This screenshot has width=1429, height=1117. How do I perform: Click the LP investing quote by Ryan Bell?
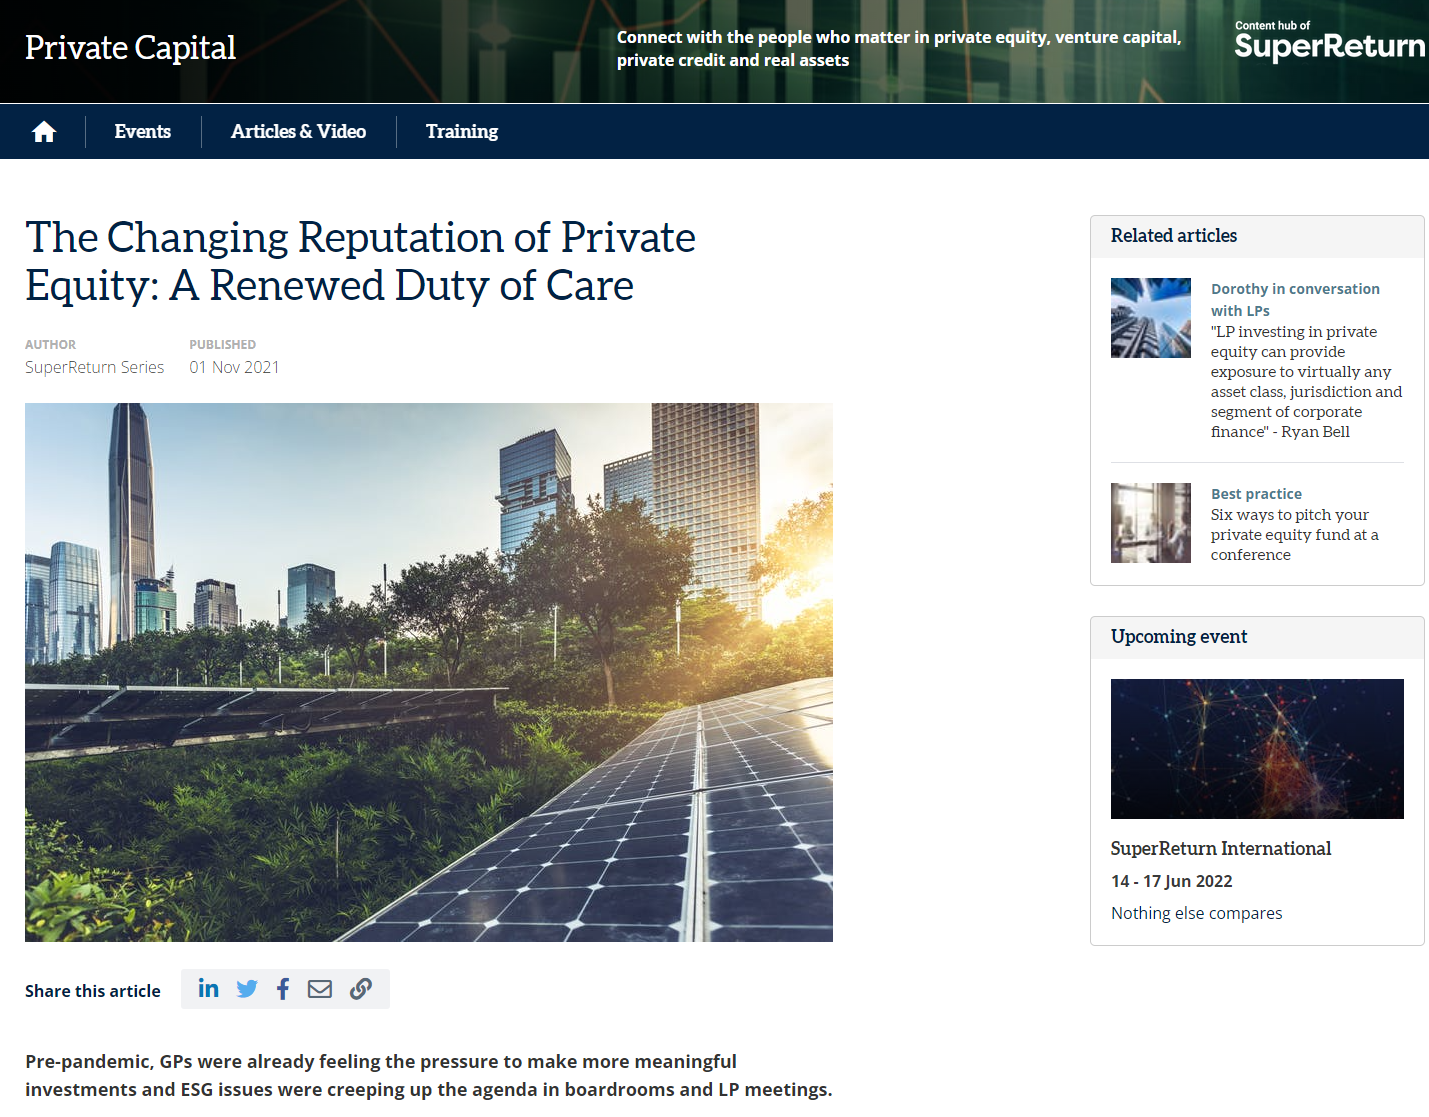click(x=1306, y=382)
